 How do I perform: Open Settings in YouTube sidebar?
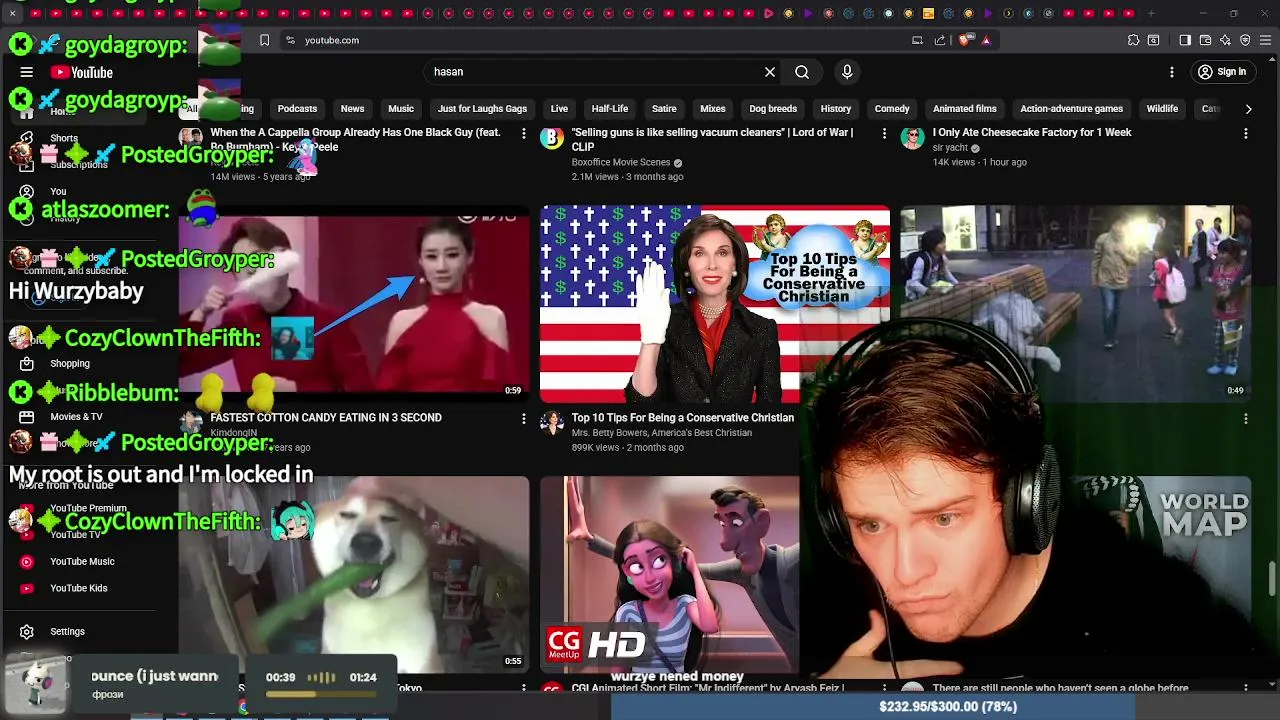click(67, 632)
